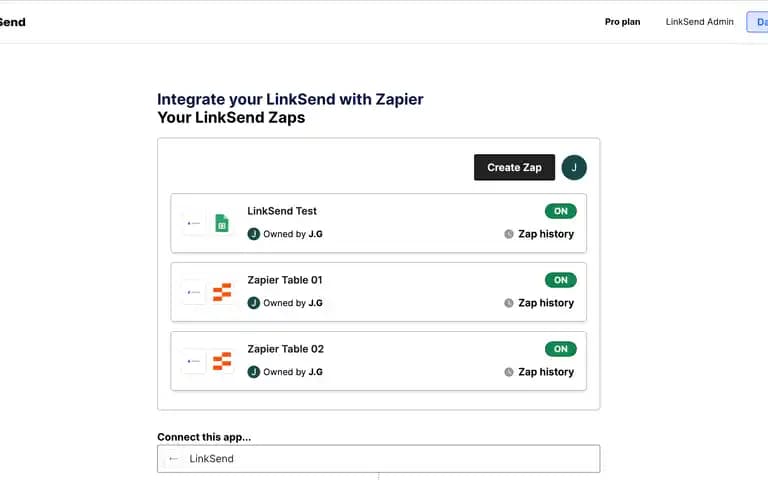768x480 pixels.
Task: Open the Zapier Table 02 zap title
Action: click(x=286, y=349)
